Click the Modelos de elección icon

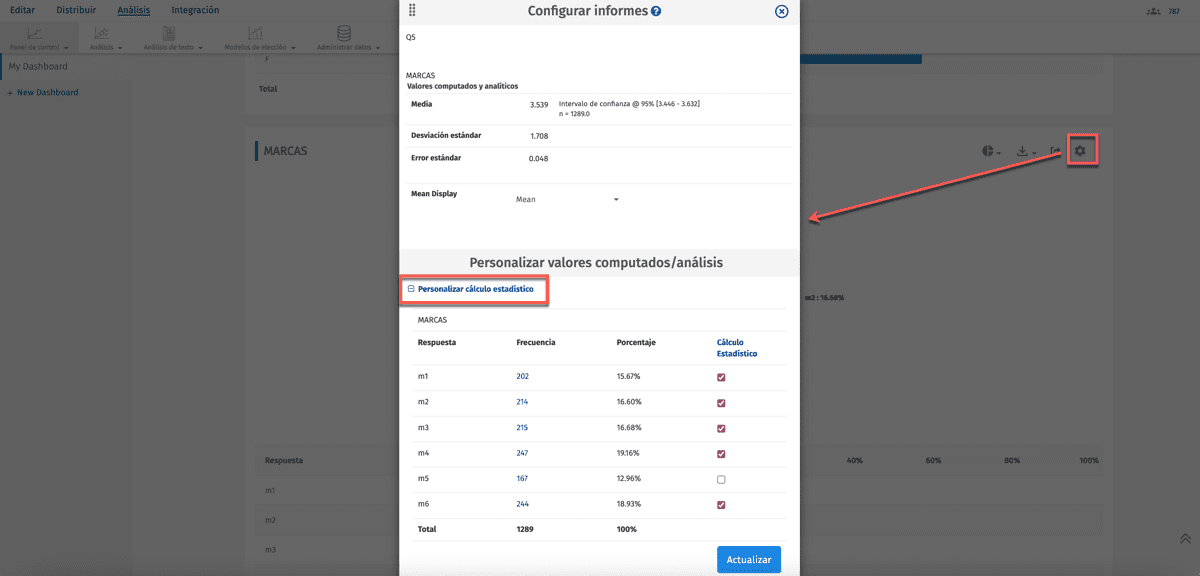255,33
